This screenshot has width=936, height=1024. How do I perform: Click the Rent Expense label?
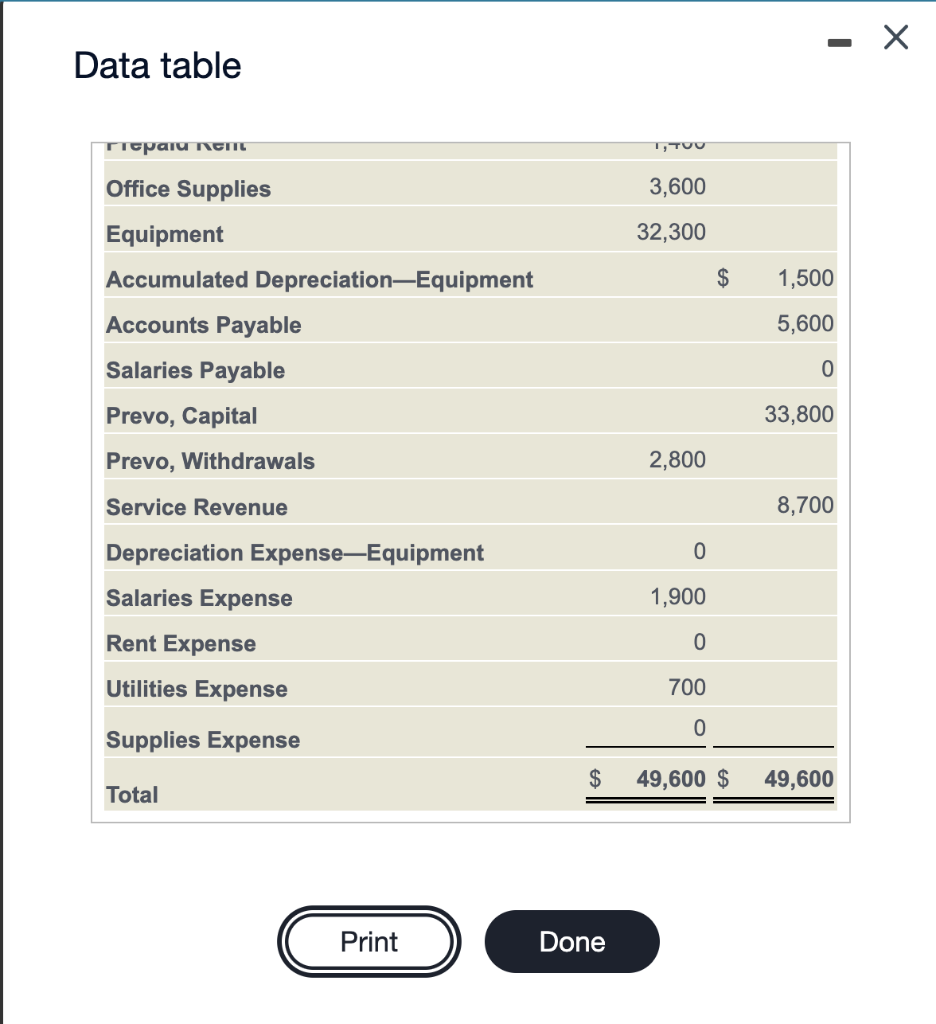(x=180, y=643)
